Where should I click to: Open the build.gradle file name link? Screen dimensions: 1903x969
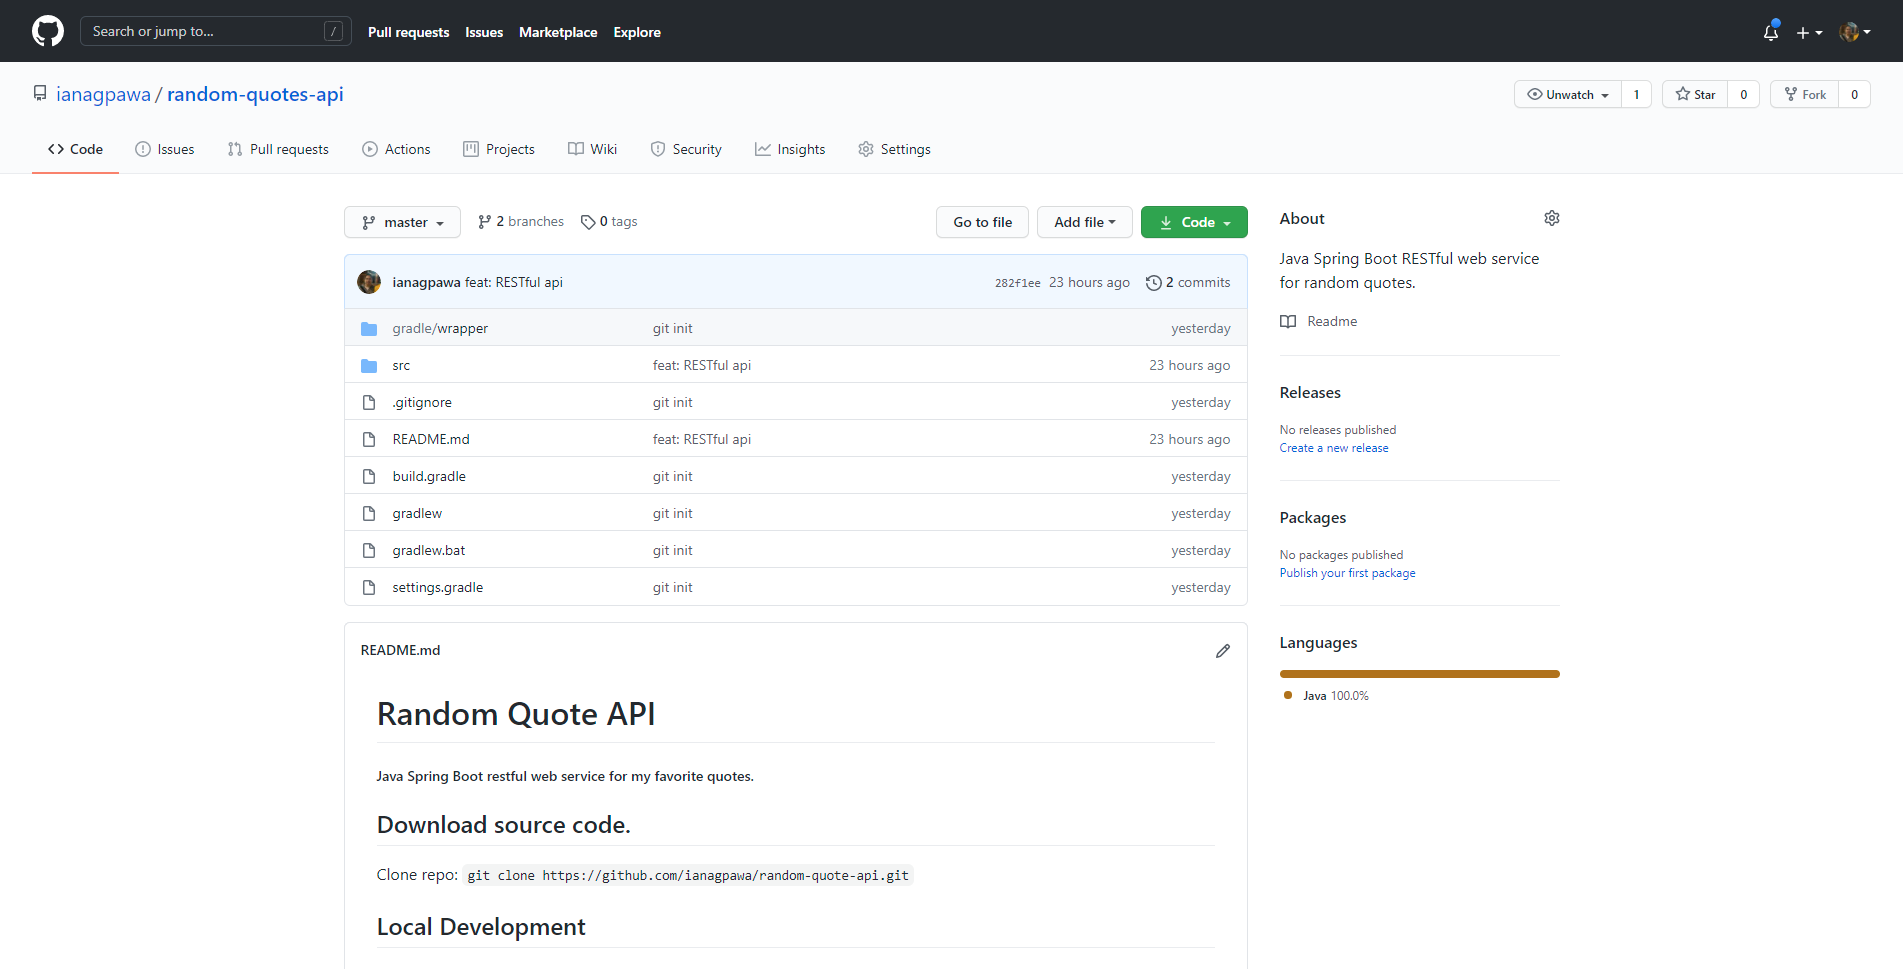[429, 476]
